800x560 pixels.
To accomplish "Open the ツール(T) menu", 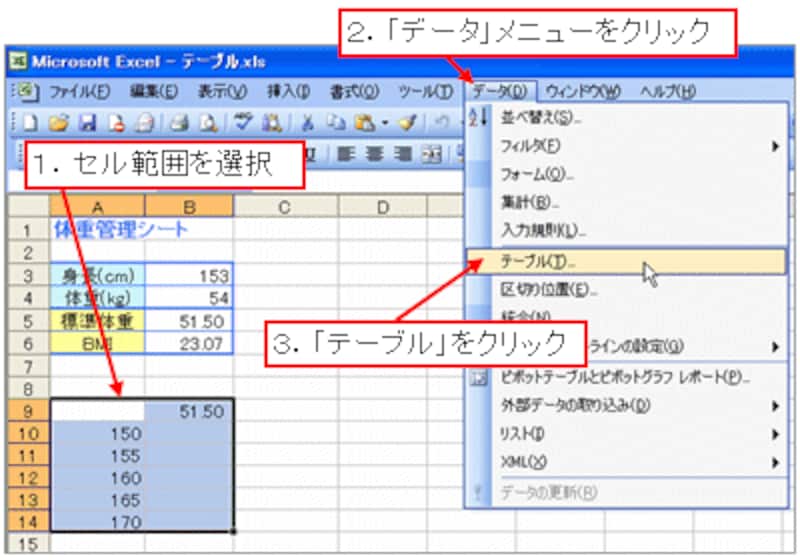I will pos(426,92).
